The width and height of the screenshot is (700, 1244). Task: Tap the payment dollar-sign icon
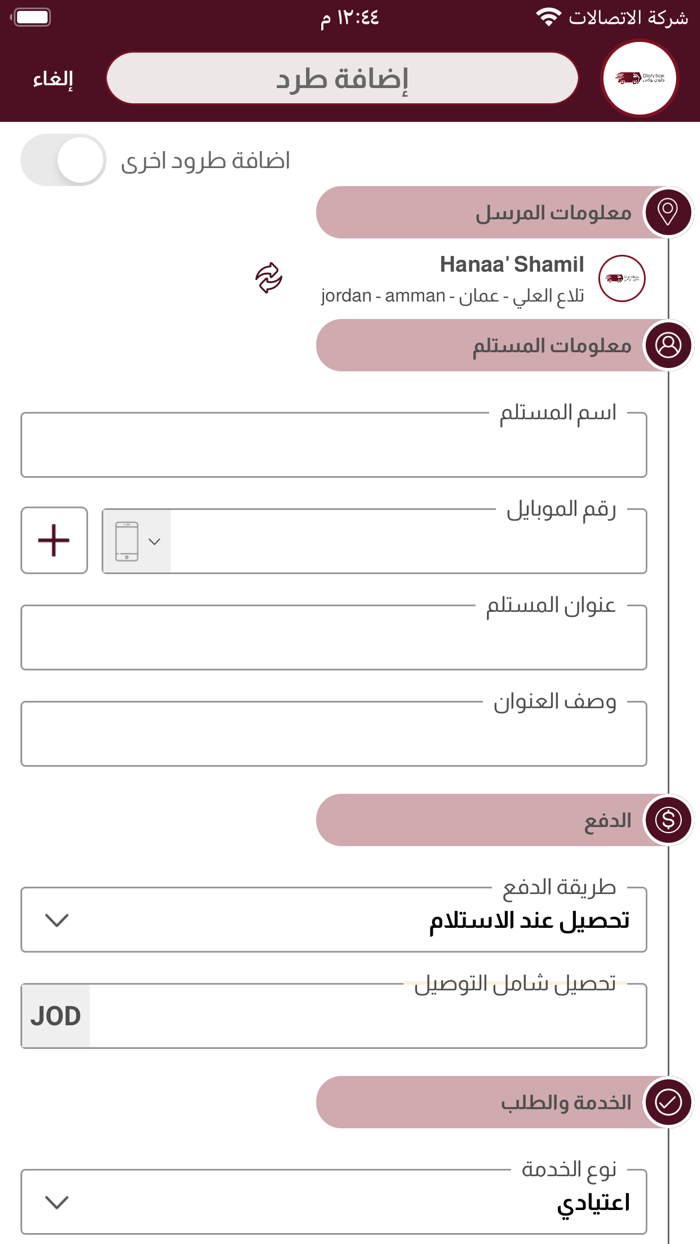(668, 820)
